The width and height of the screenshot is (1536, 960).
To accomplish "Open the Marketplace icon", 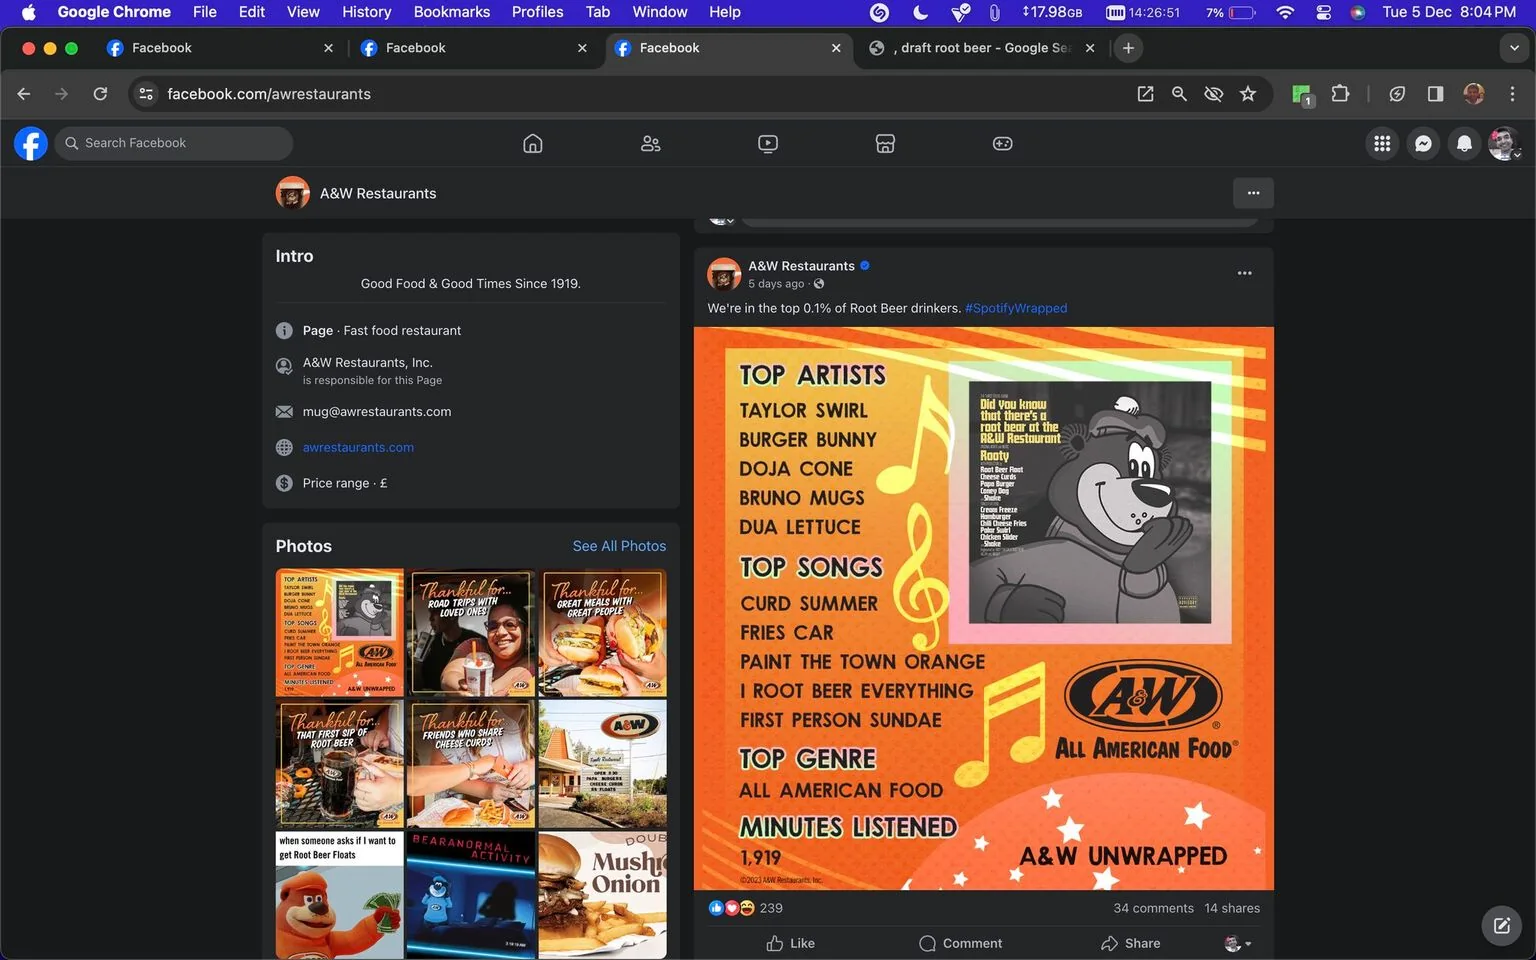I will (x=885, y=143).
